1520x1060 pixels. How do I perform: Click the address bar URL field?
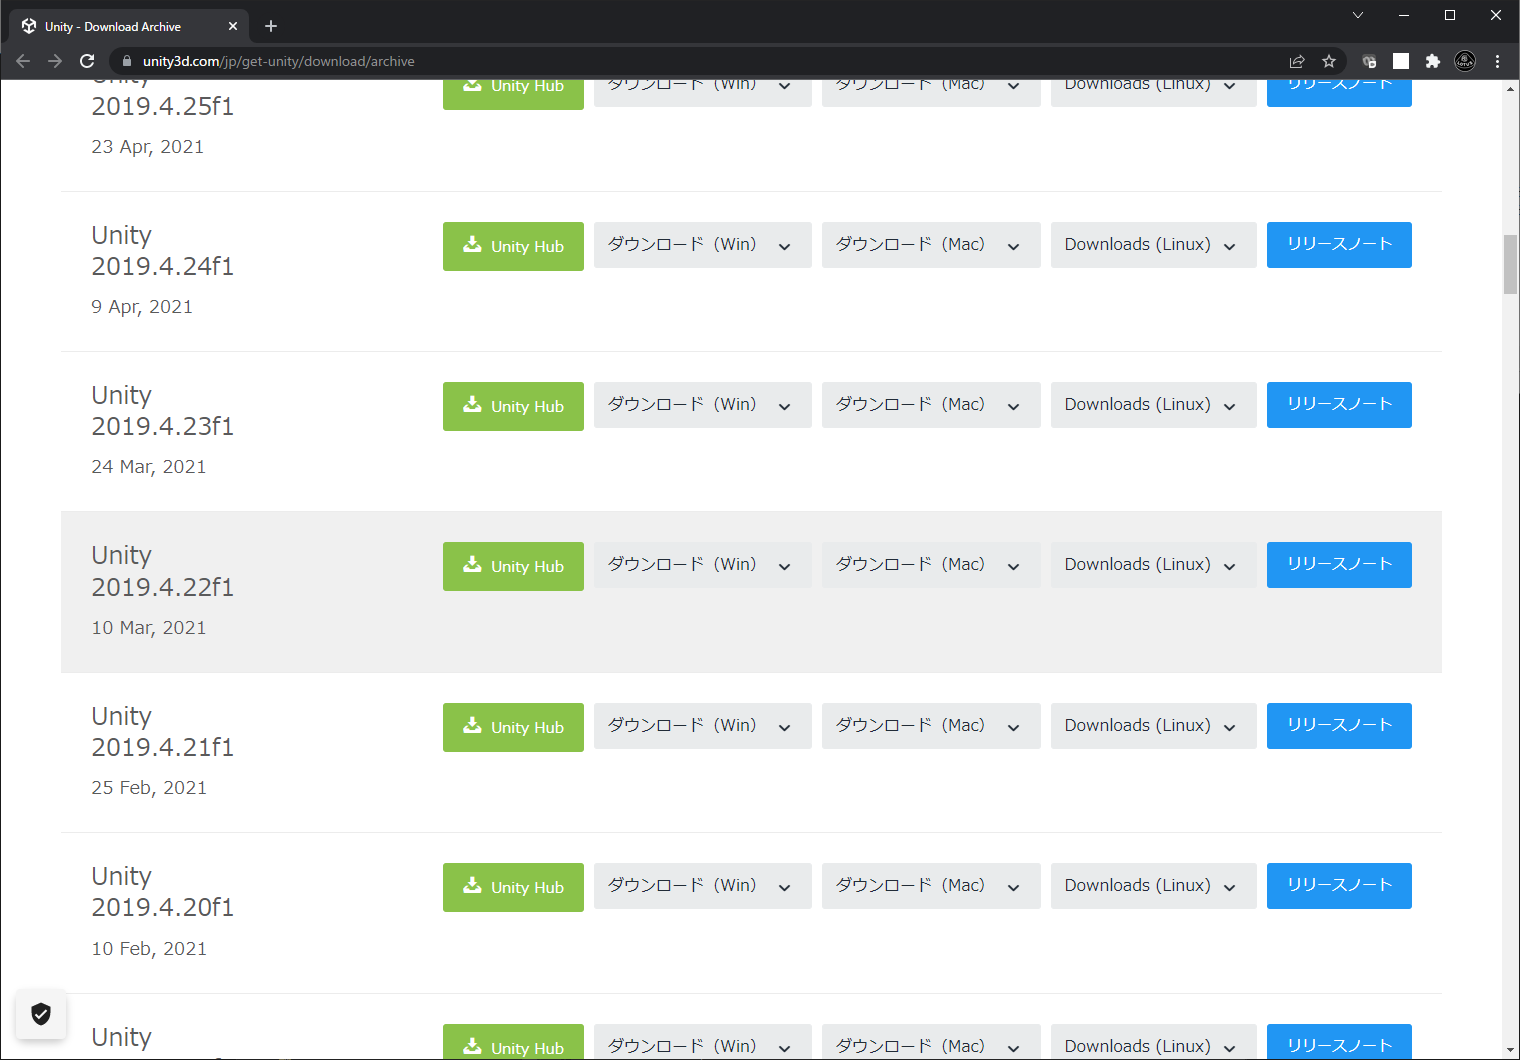tap(700, 61)
